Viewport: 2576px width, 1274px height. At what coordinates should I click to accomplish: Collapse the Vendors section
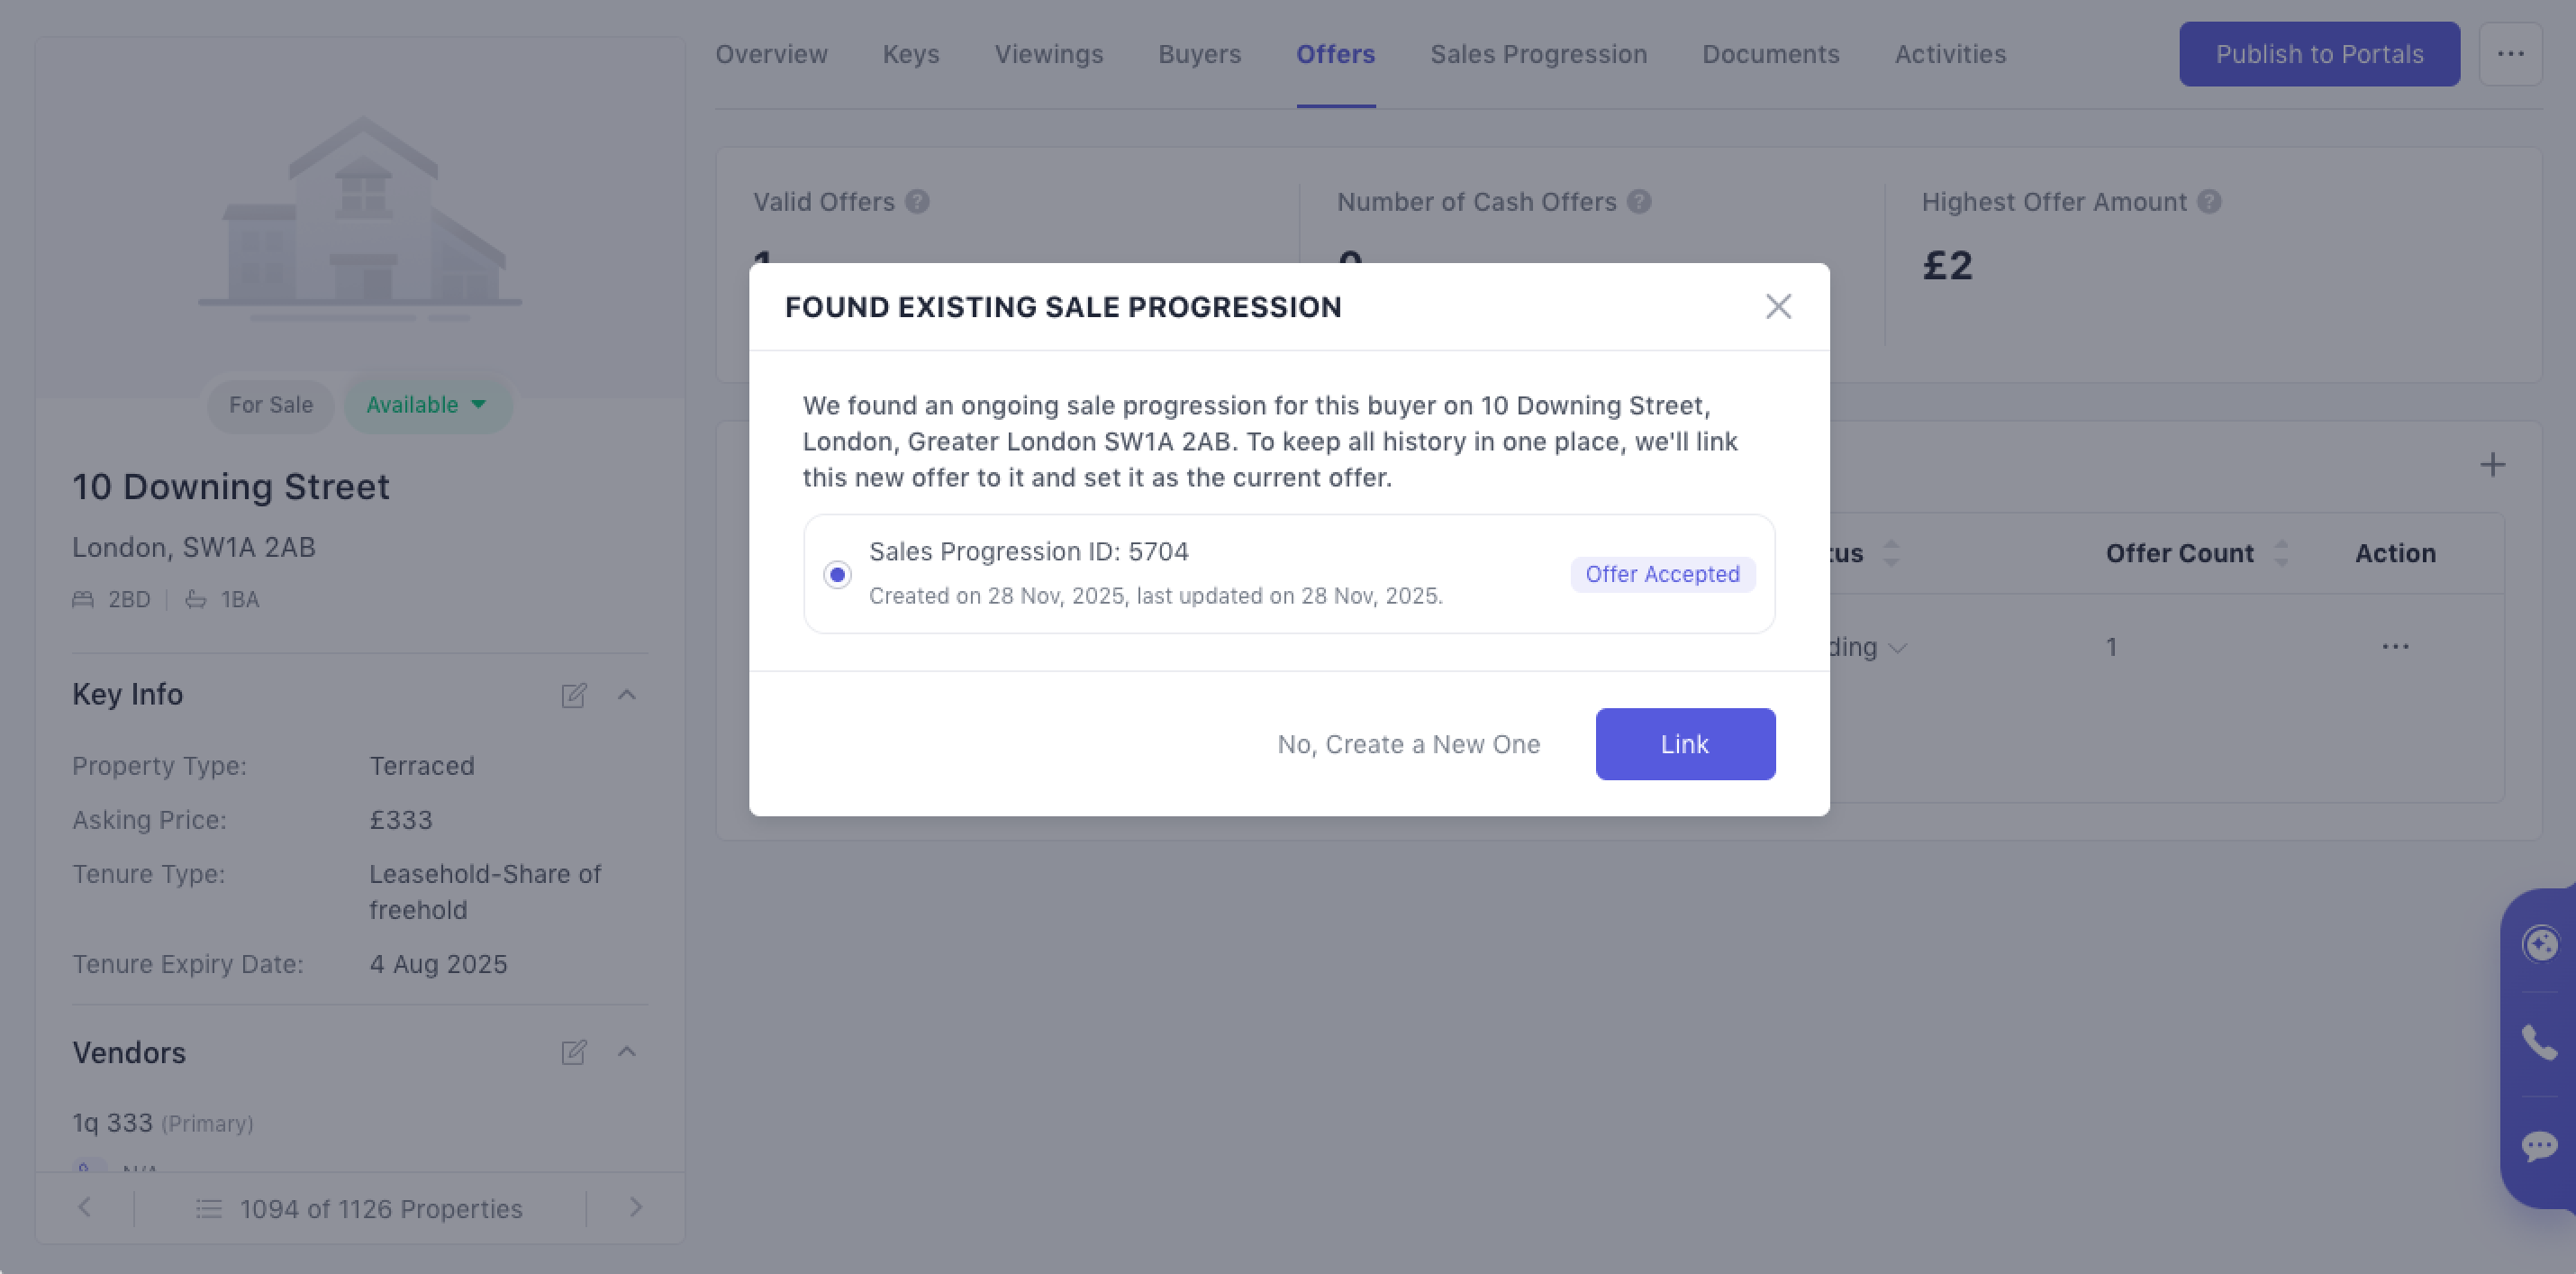pyautogui.click(x=627, y=1052)
